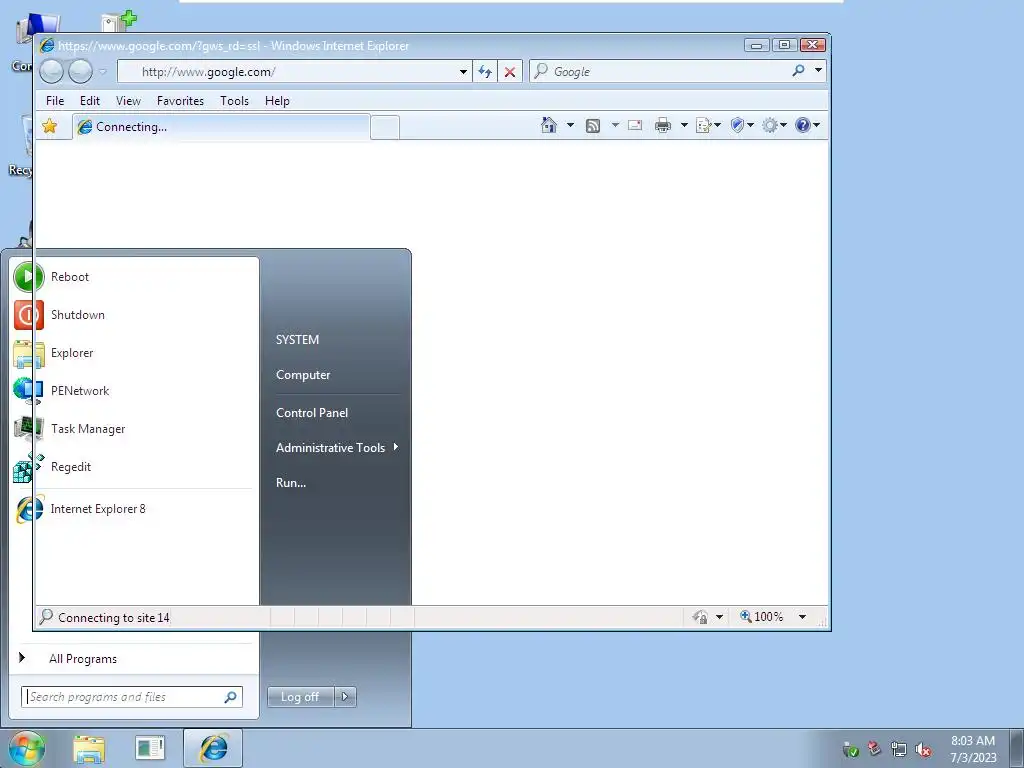Click the security zone lock icon in status bar
Viewport: 1024px width, 768px height.
click(x=701, y=617)
